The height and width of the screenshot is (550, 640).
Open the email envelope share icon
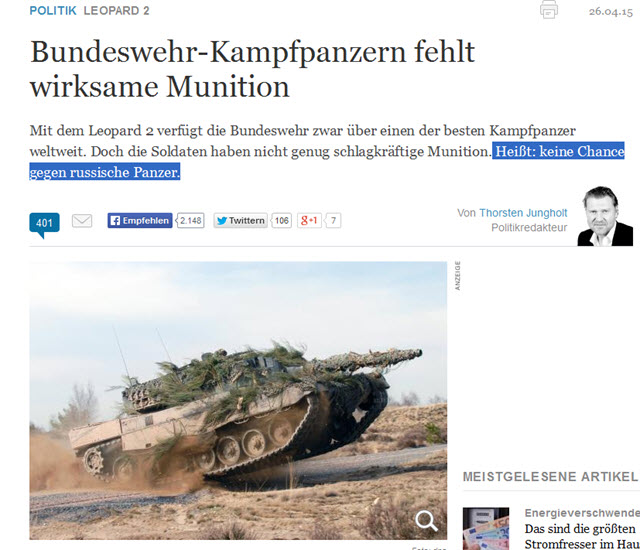(82, 221)
